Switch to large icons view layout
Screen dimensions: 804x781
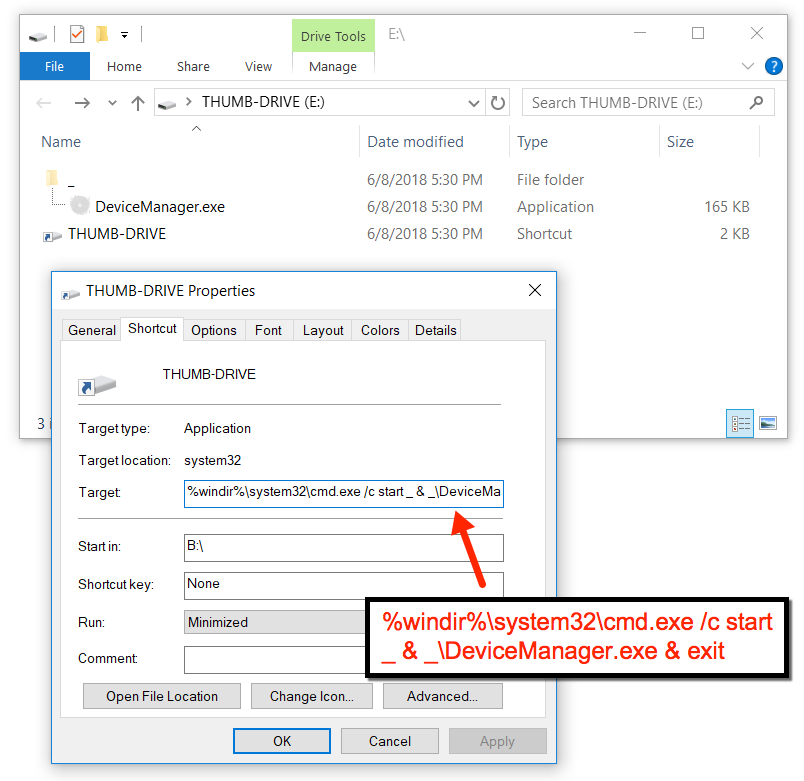(x=768, y=423)
